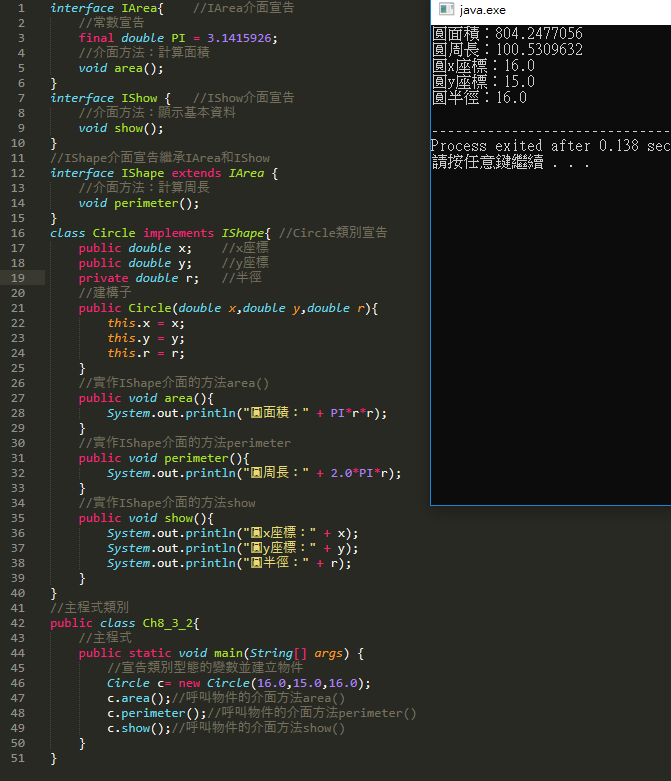Click the console output line showing 804.2477056

(x=506, y=34)
